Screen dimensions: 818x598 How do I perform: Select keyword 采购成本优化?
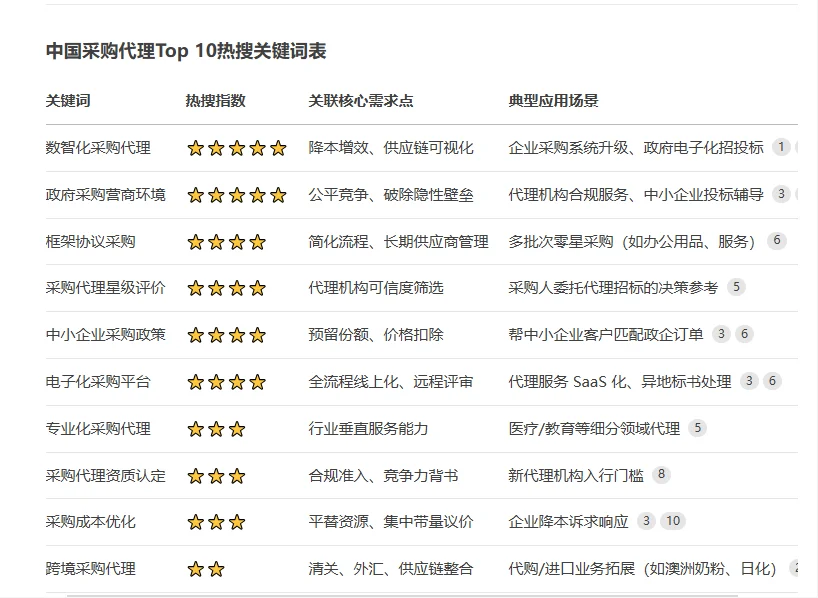point(90,522)
